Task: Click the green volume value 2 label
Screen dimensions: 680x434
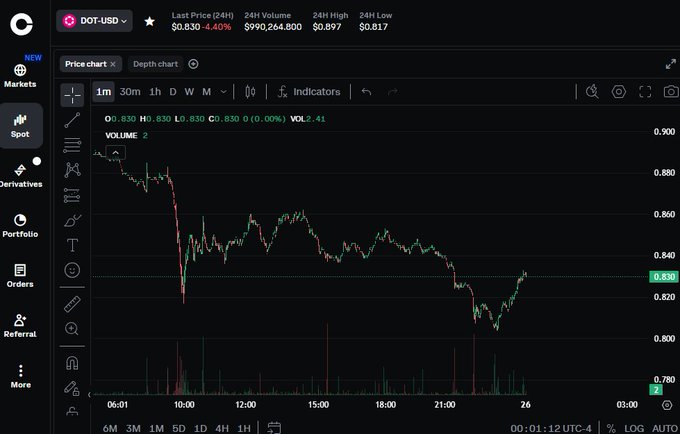Action: point(656,390)
